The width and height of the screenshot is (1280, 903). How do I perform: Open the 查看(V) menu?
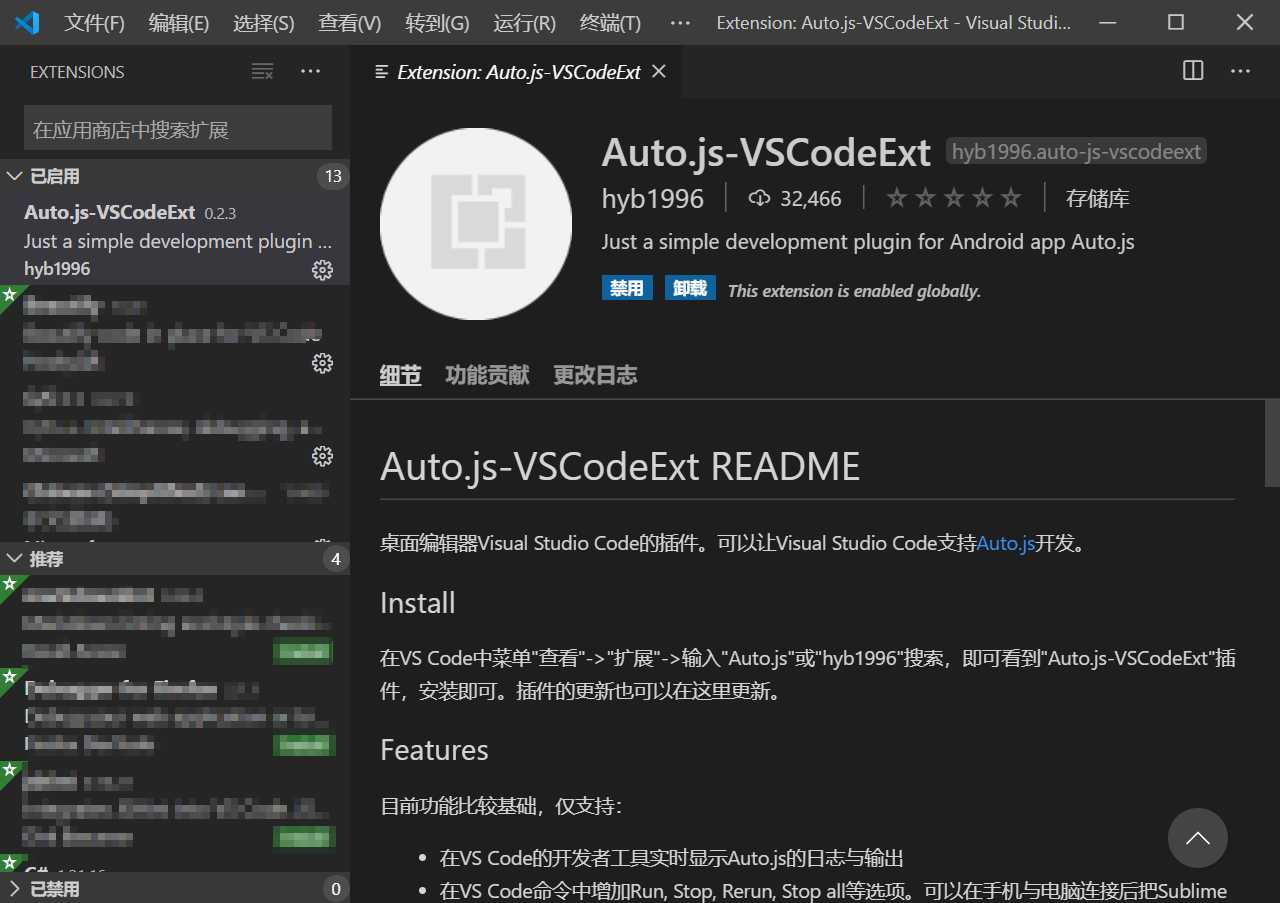pos(350,22)
